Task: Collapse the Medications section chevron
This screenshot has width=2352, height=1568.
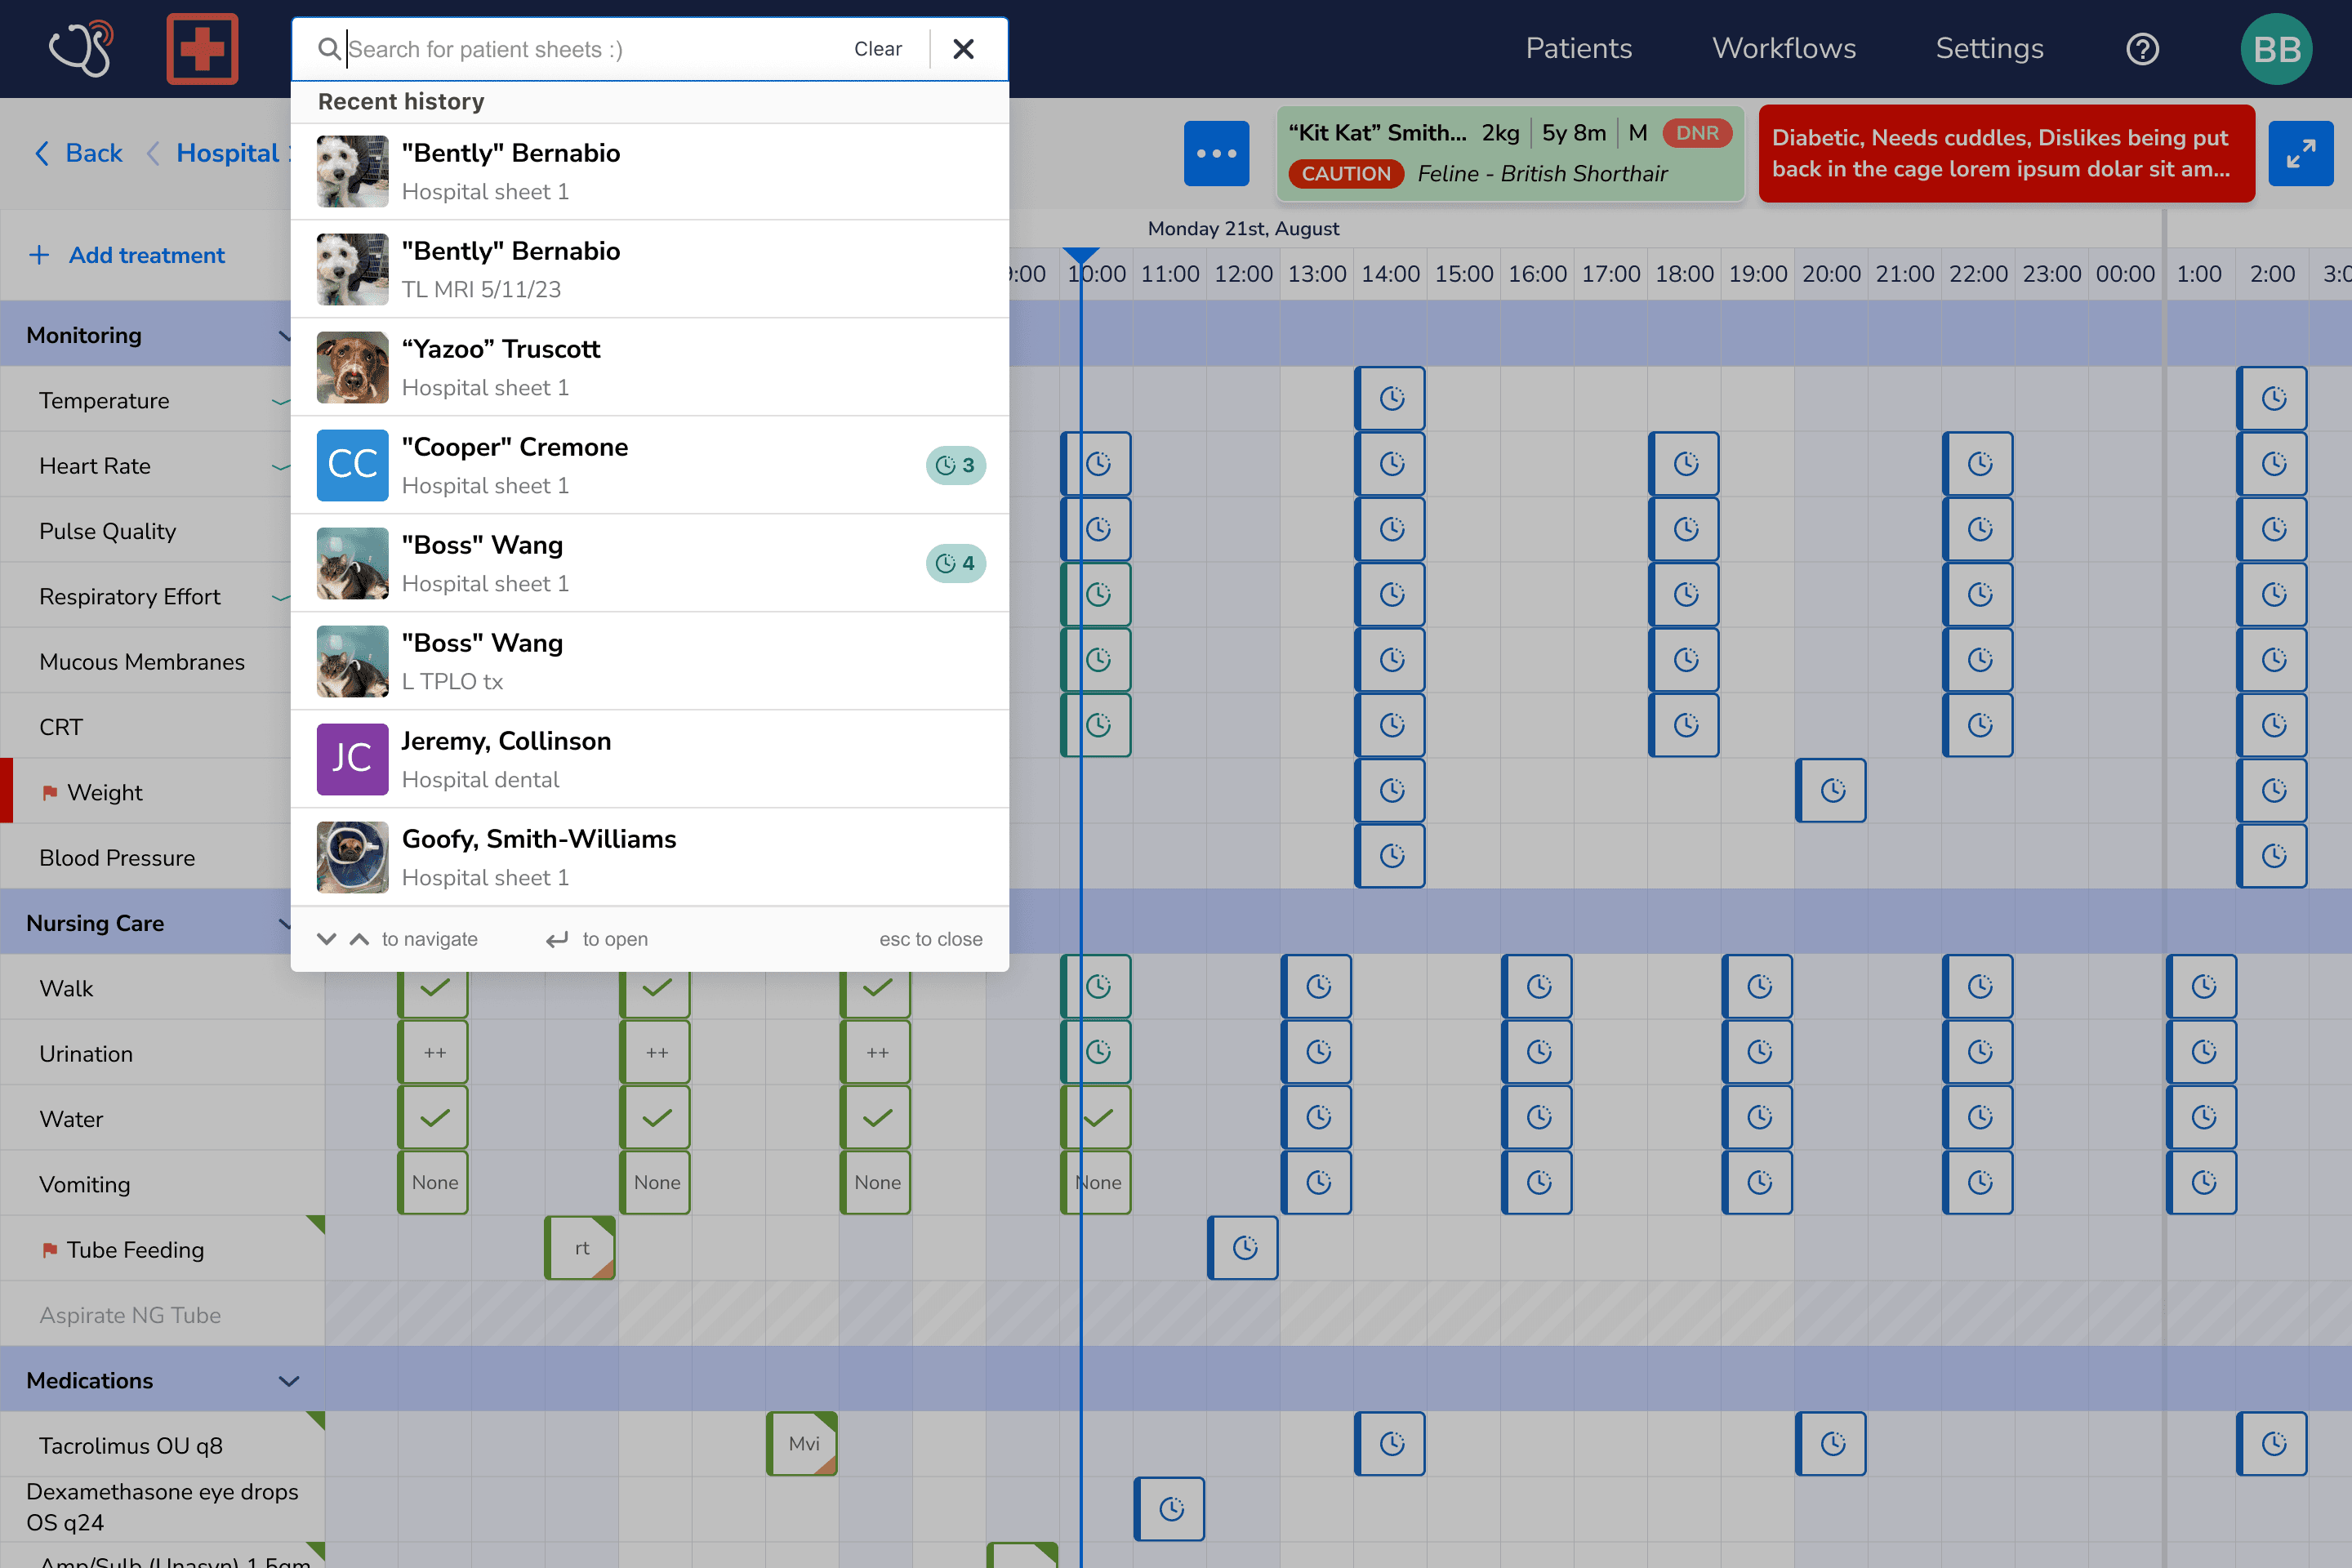Action: 289,1381
